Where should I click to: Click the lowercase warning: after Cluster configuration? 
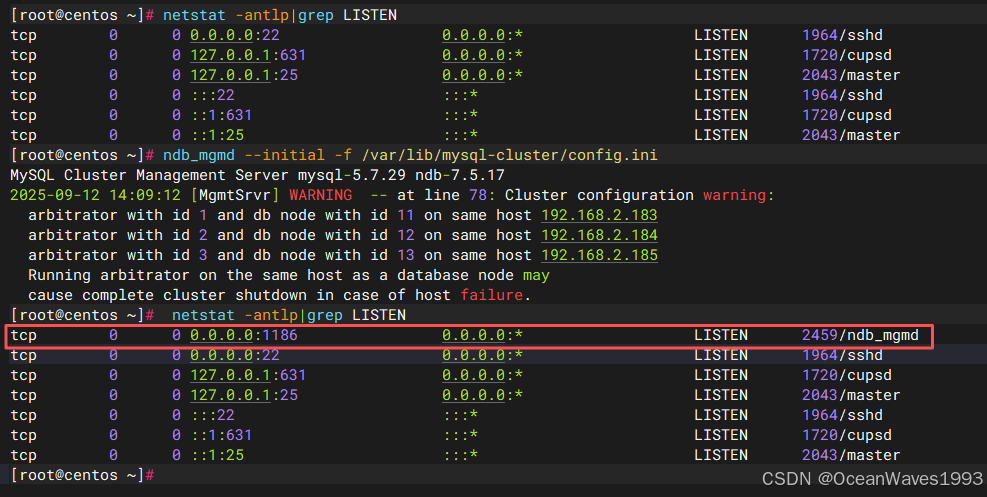point(738,195)
